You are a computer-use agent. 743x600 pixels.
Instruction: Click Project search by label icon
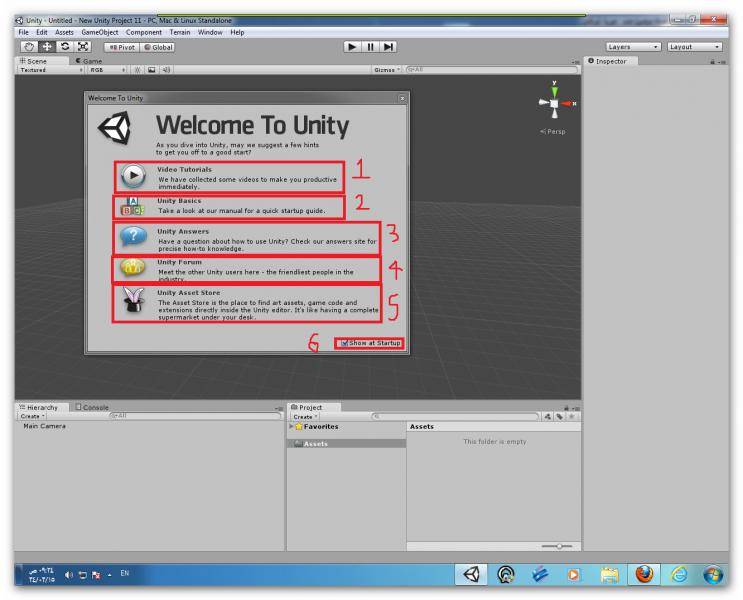tap(560, 417)
